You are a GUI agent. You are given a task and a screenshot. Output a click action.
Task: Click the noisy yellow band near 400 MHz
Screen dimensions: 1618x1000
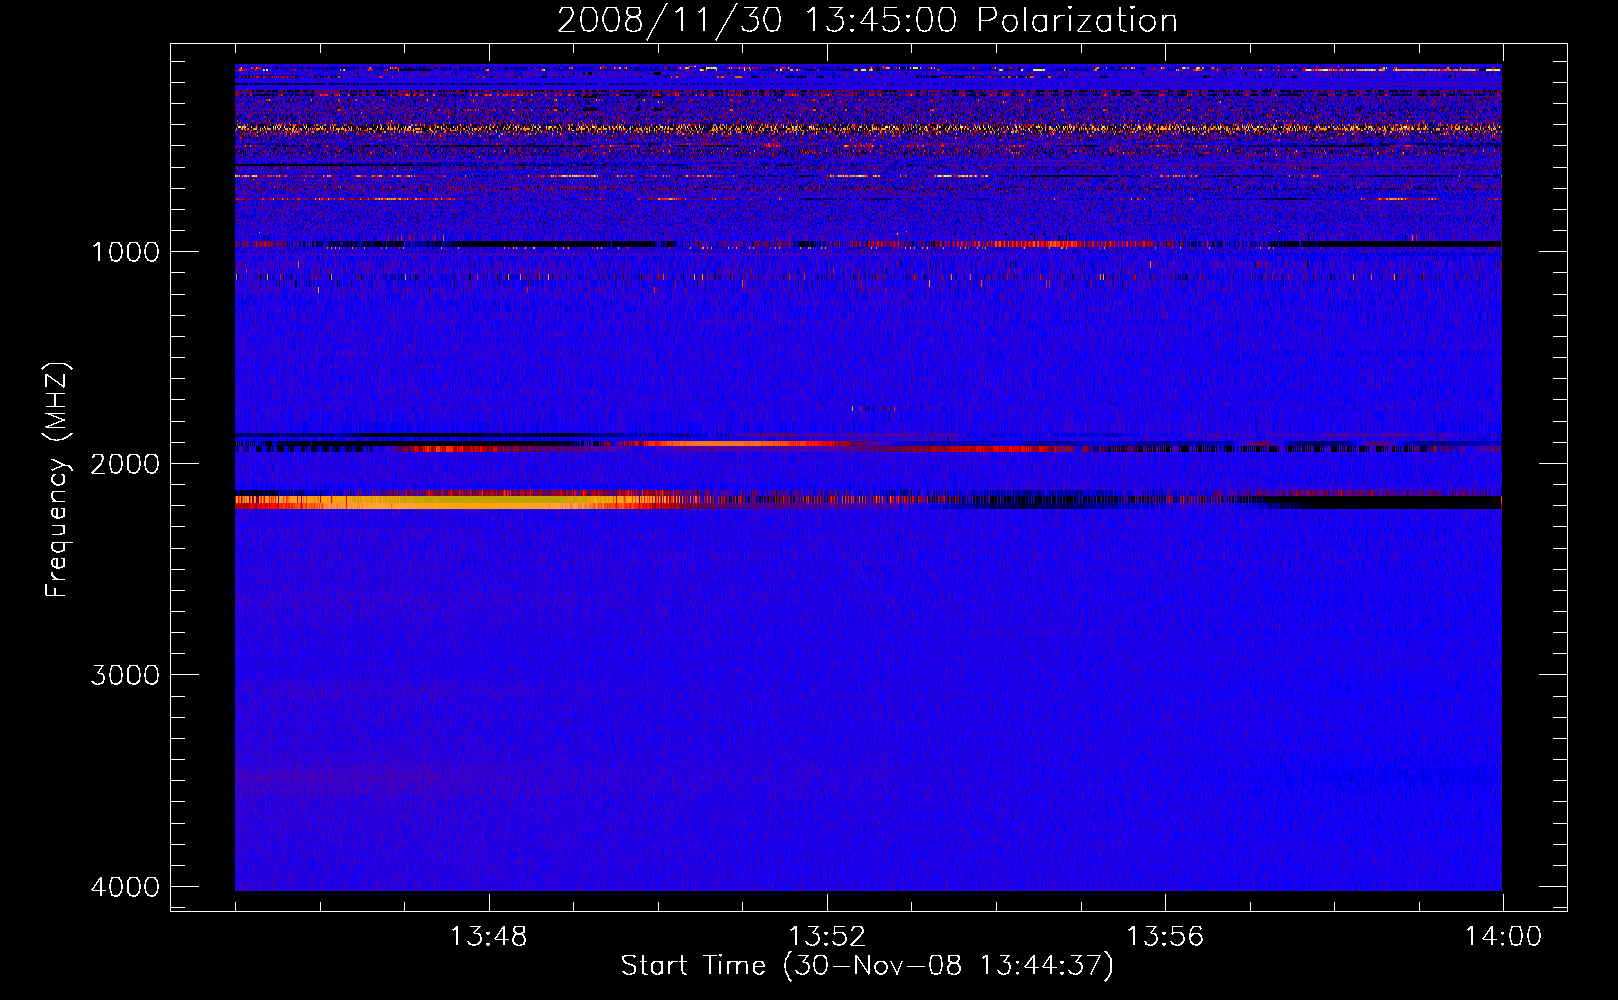point(868,129)
